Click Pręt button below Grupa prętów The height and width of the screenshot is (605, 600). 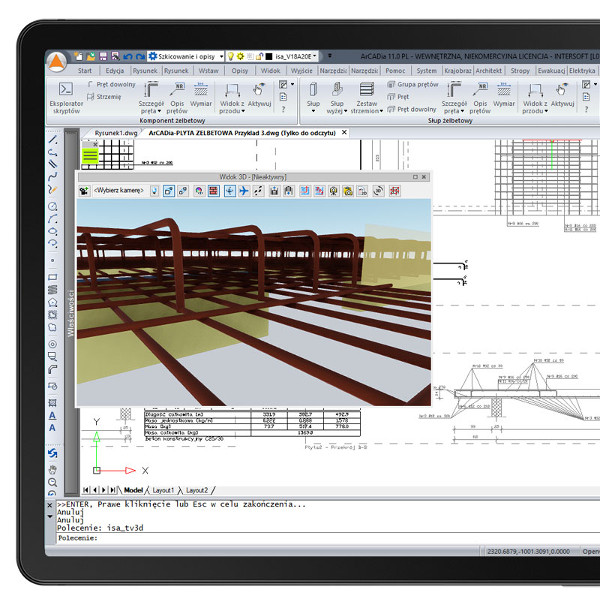tap(398, 96)
